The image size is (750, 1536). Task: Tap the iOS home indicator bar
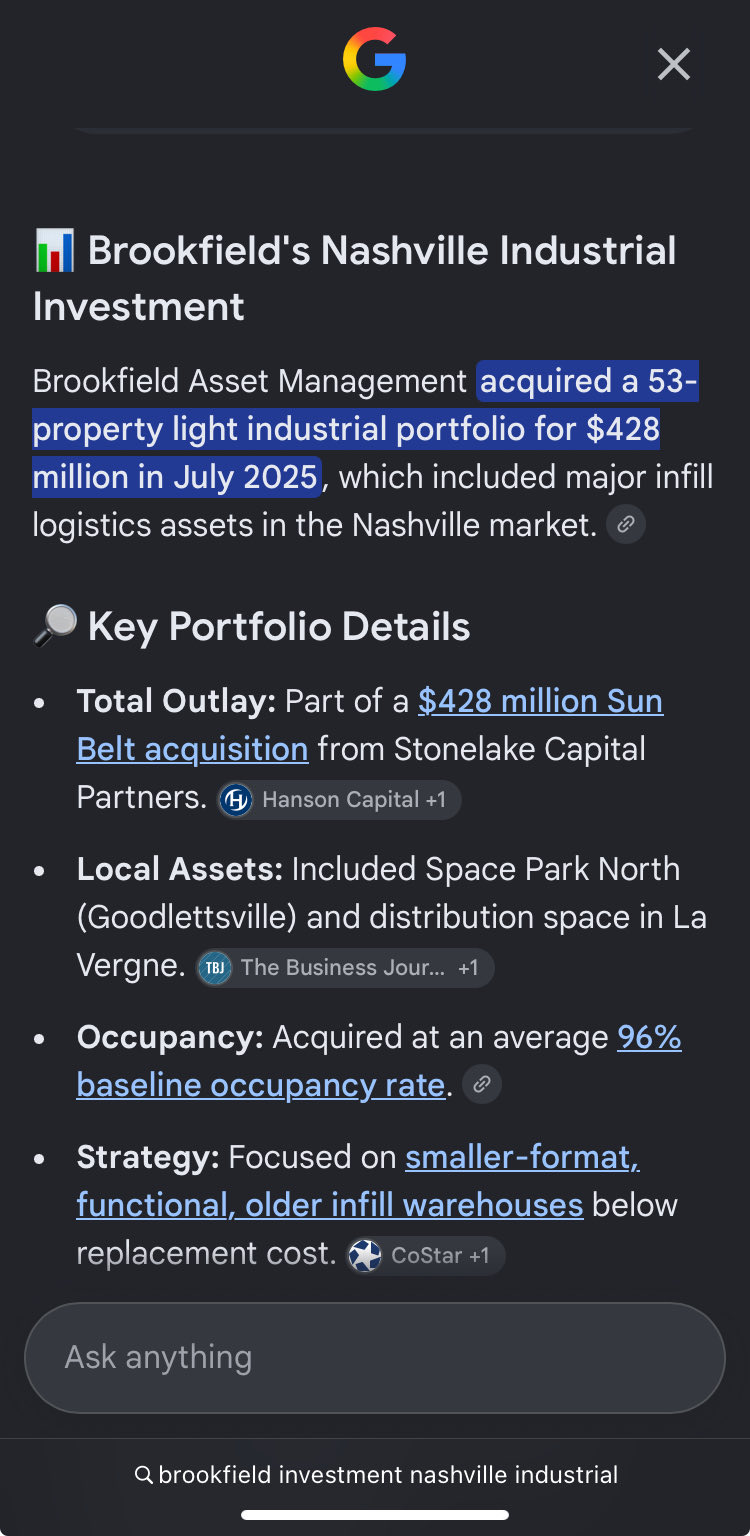(x=375, y=1515)
